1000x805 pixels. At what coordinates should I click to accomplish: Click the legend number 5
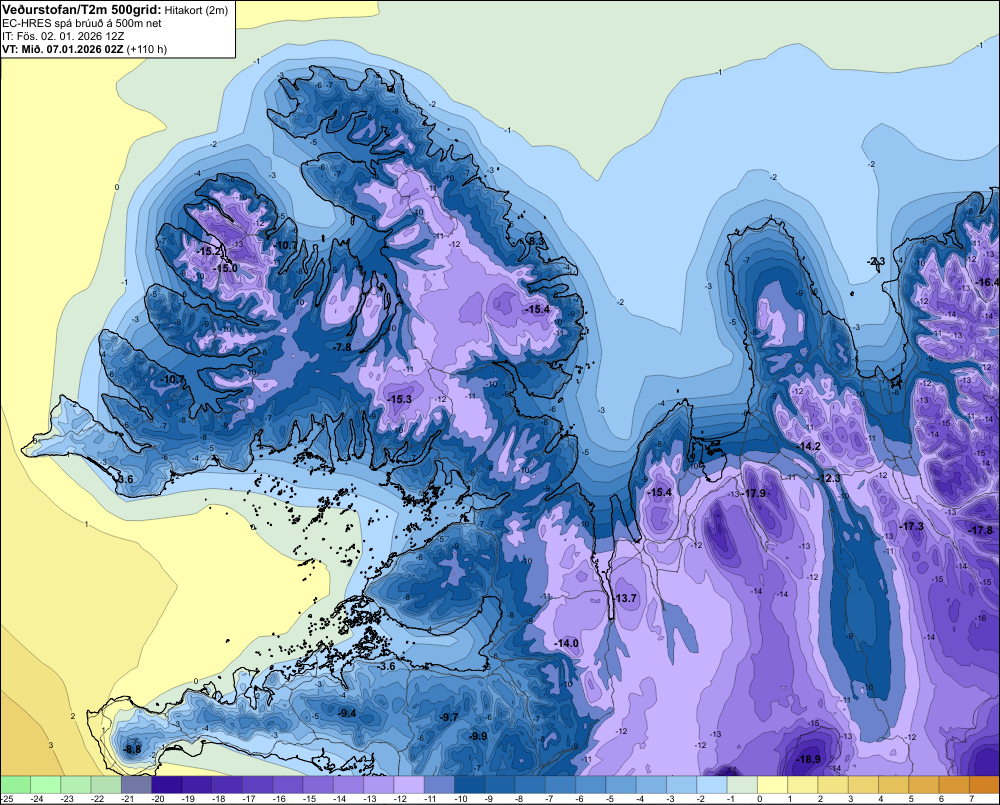pyautogui.click(x=911, y=799)
